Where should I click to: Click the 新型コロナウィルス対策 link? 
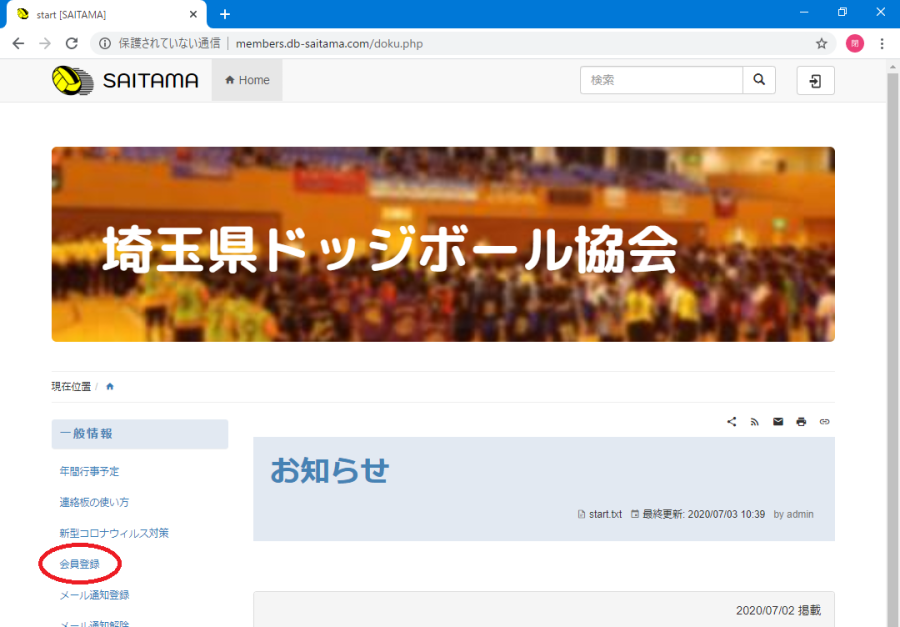pyautogui.click(x=114, y=533)
